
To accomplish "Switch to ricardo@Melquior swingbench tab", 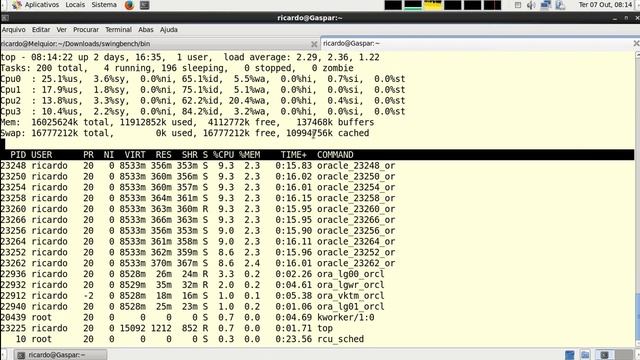I will coord(160,44).
